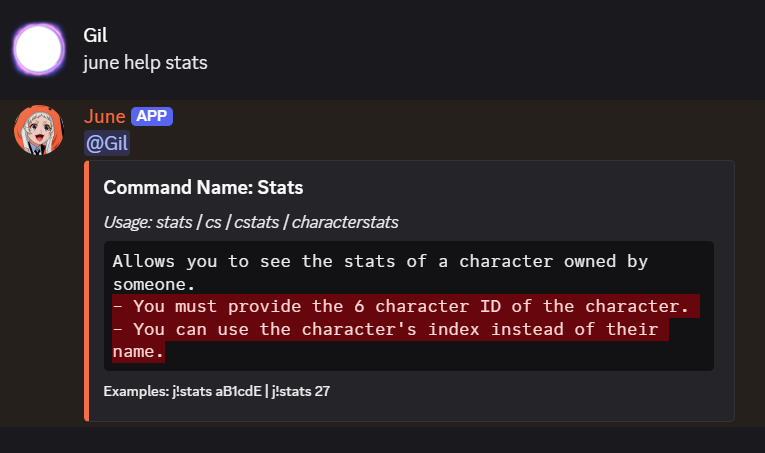Click the June bot username
The image size is (765, 453).
(x=105, y=116)
